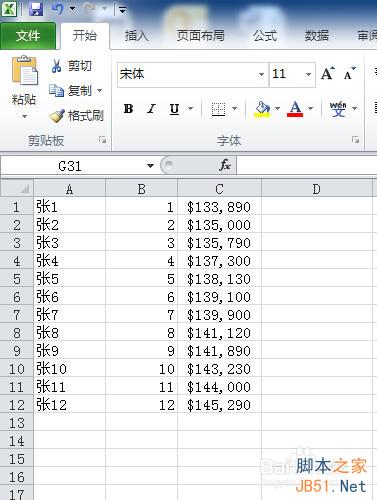Click cell containing 张12
The image size is (377, 500).
pyautogui.click(x=69, y=405)
